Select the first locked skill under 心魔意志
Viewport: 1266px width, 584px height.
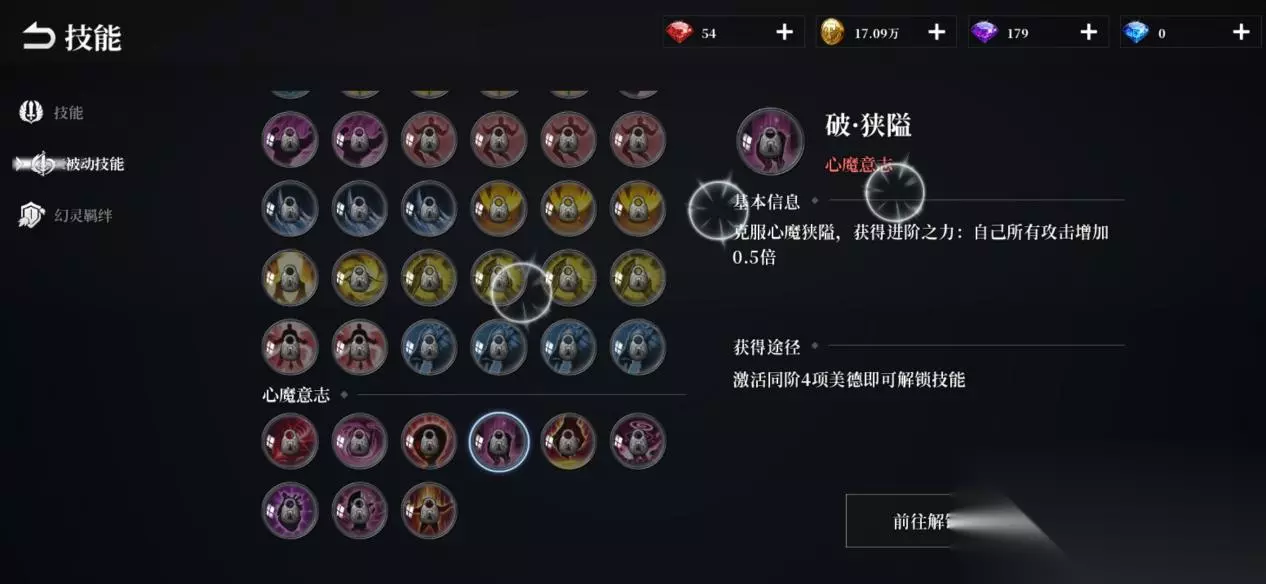click(x=290, y=441)
